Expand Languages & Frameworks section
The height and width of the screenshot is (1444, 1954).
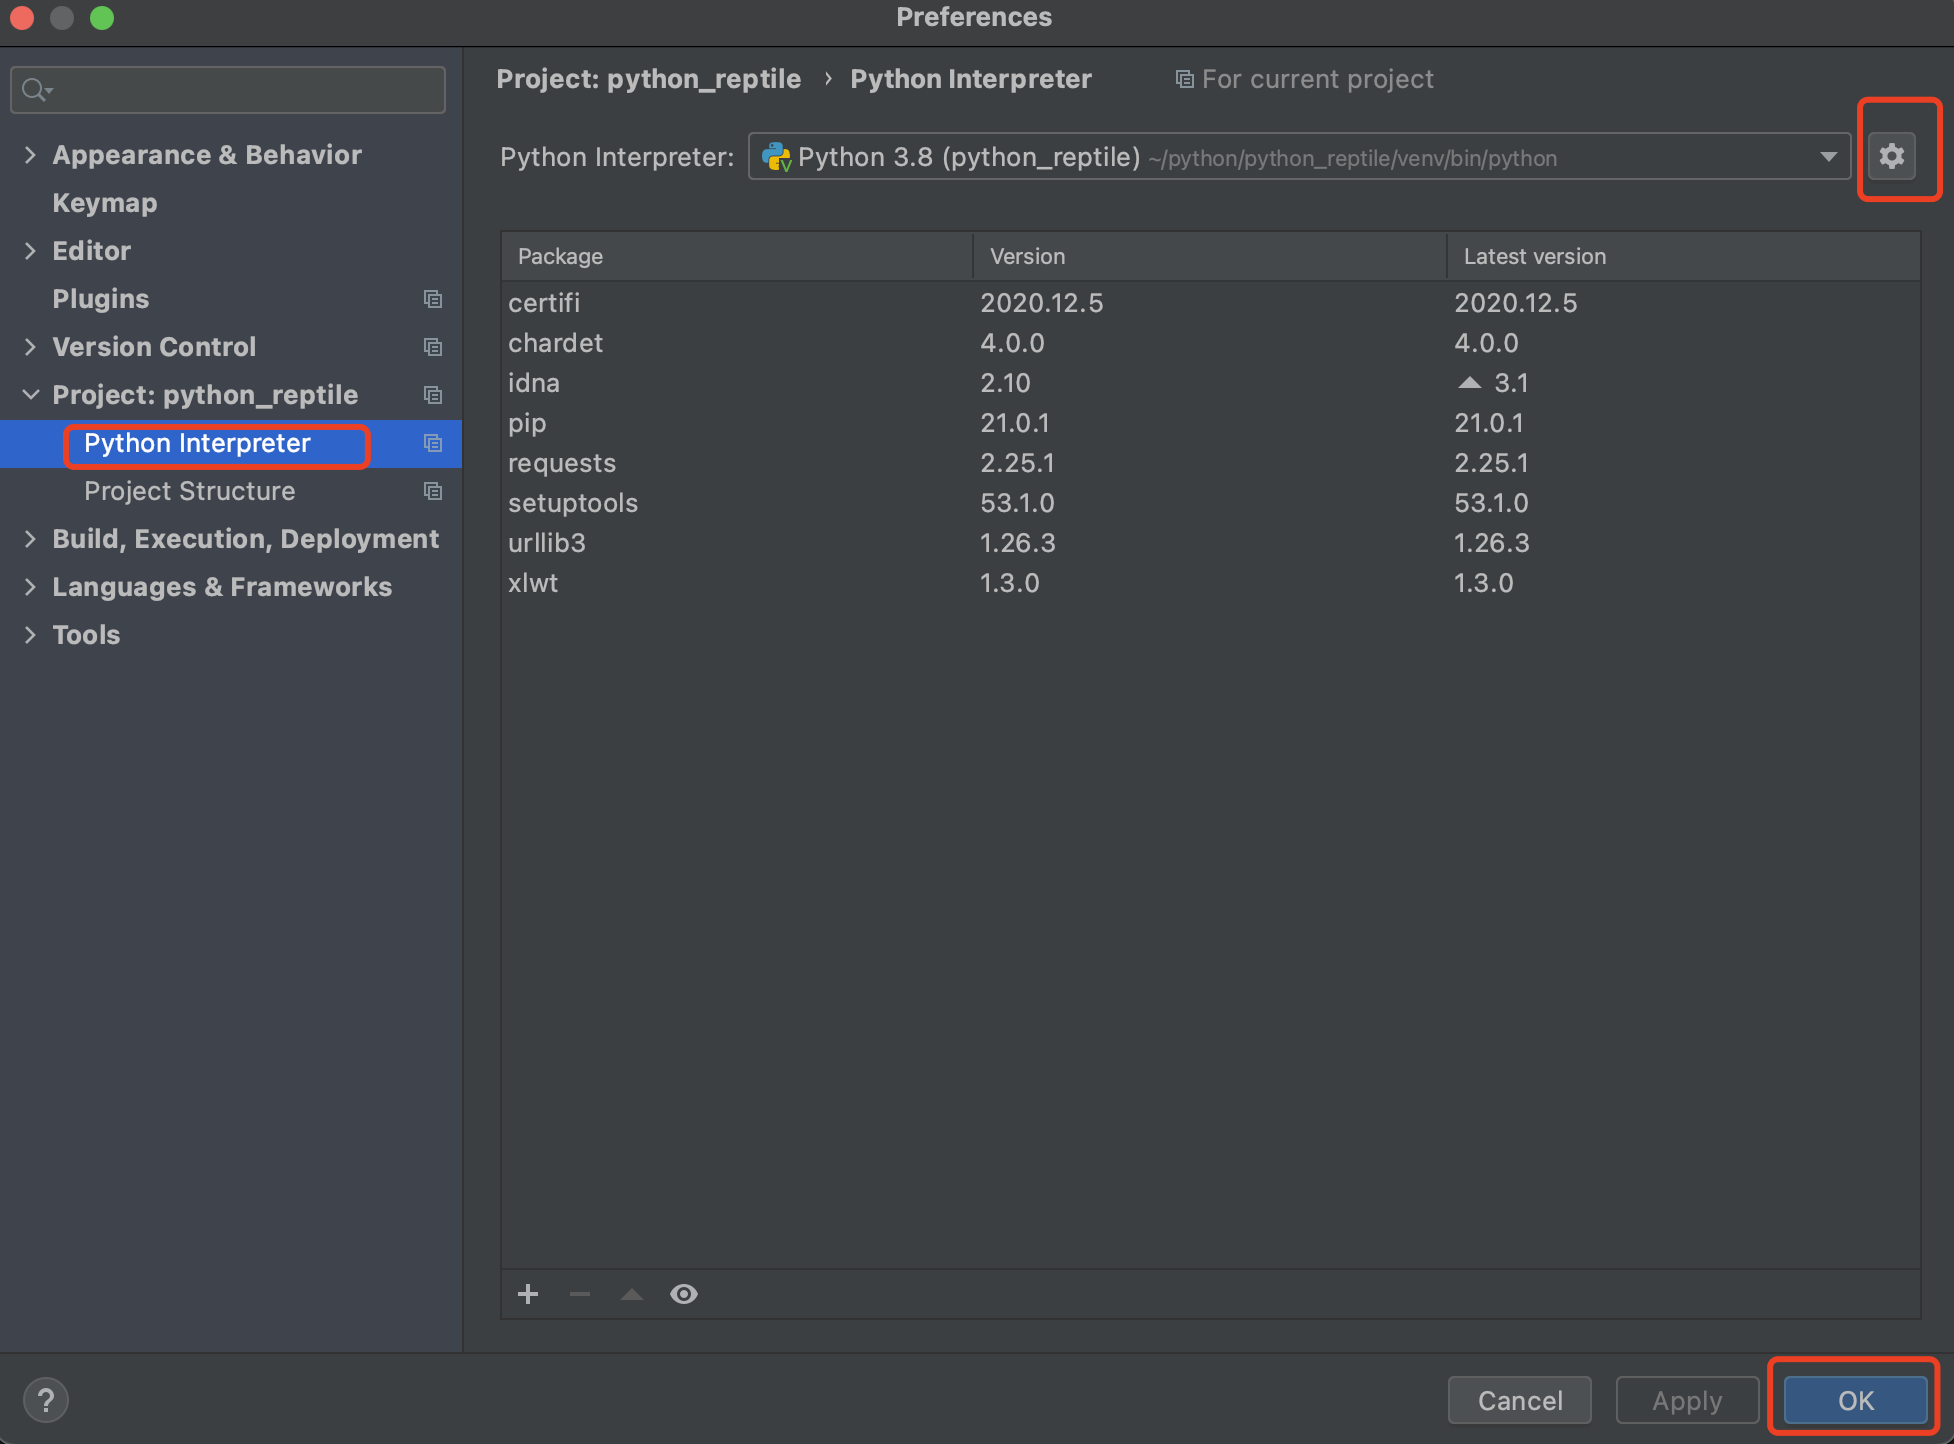(x=30, y=587)
